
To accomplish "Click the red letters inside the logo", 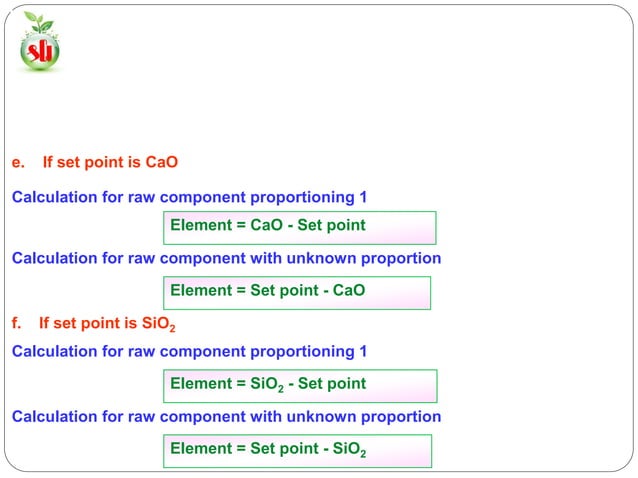I will (40, 52).
